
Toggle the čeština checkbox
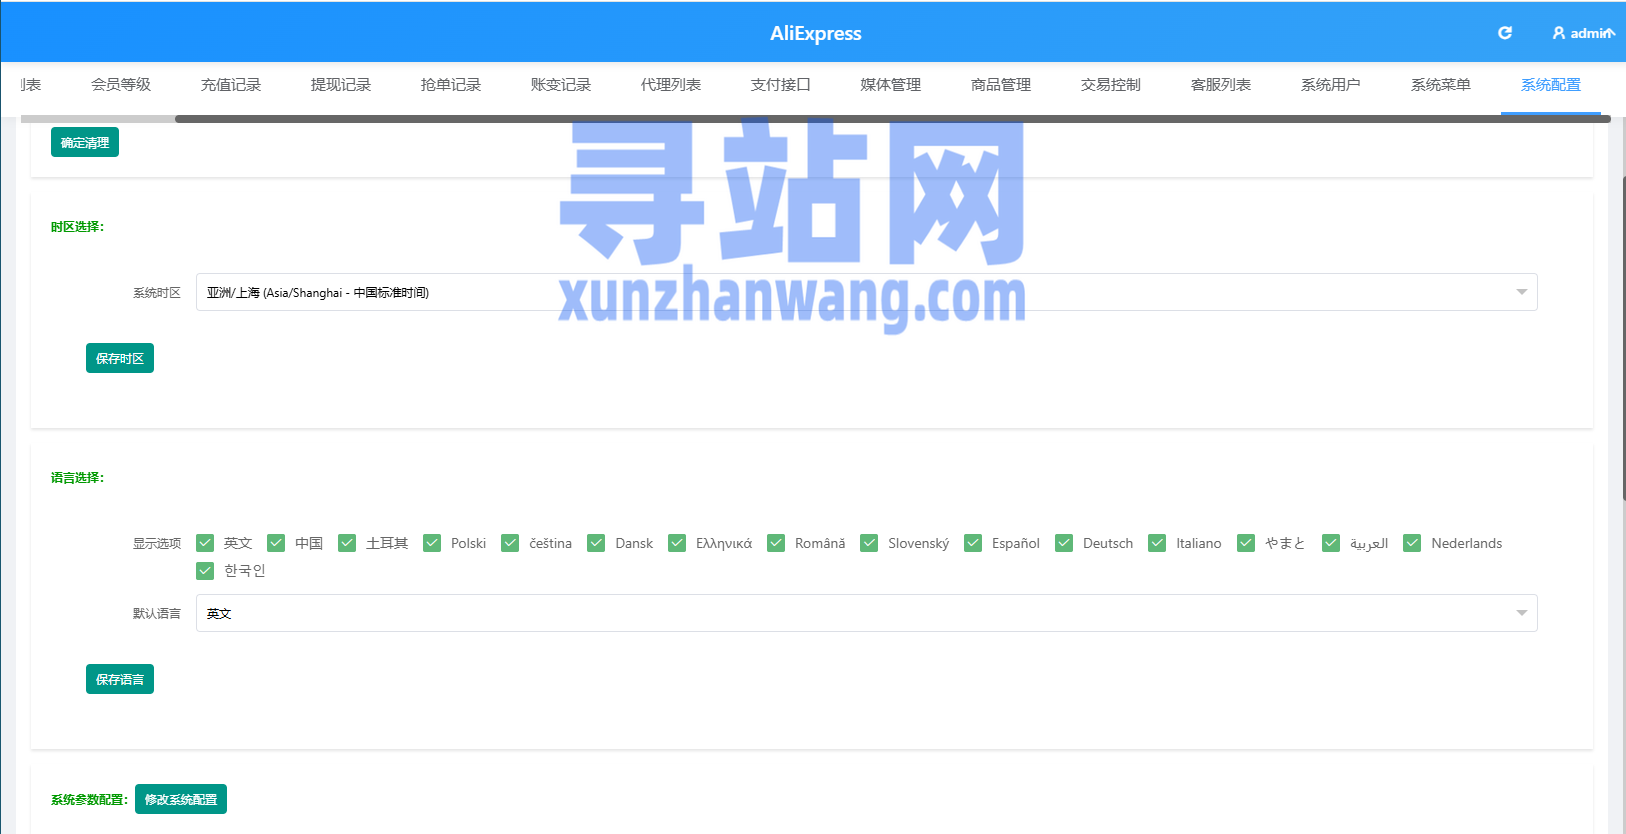coord(510,543)
